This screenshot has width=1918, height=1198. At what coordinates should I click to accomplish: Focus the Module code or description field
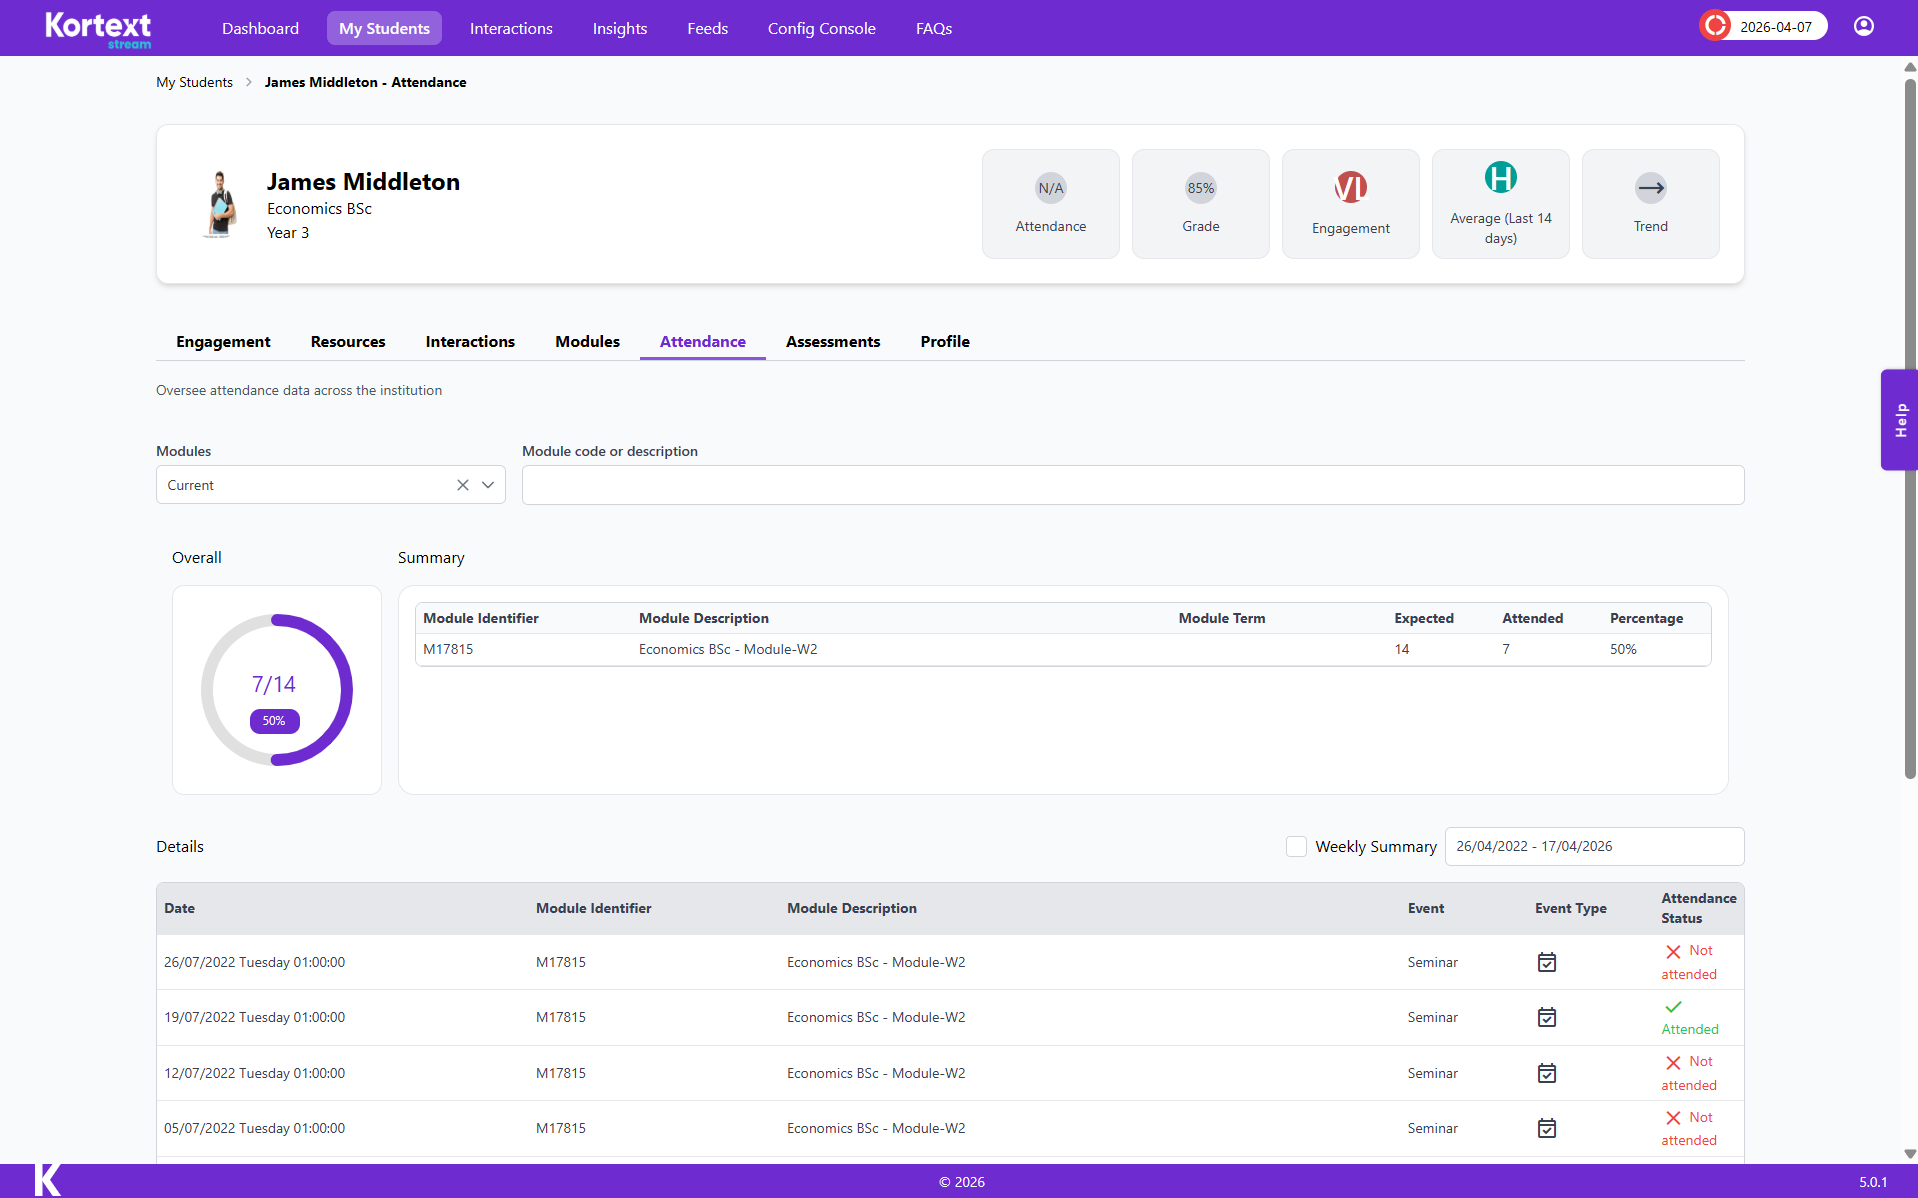[1132, 485]
